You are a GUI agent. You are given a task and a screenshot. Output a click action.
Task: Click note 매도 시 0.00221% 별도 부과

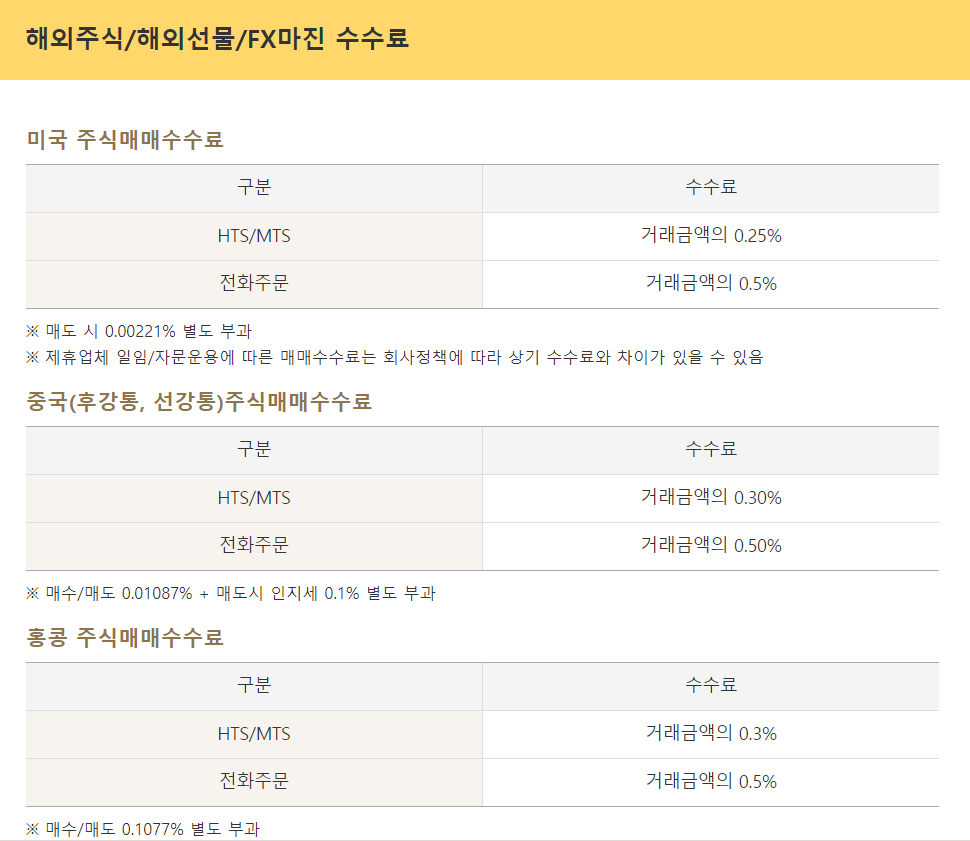(x=139, y=331)
